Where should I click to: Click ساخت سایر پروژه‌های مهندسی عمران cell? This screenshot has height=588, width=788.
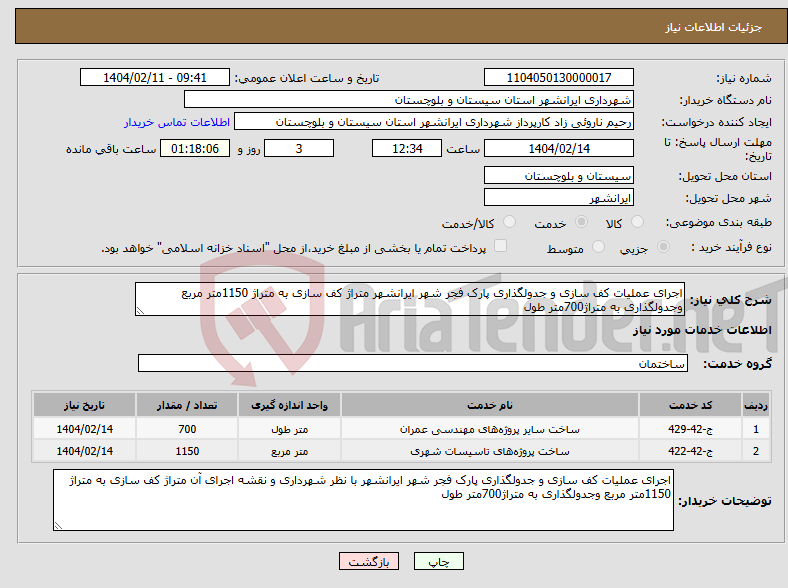pos(489,429)
